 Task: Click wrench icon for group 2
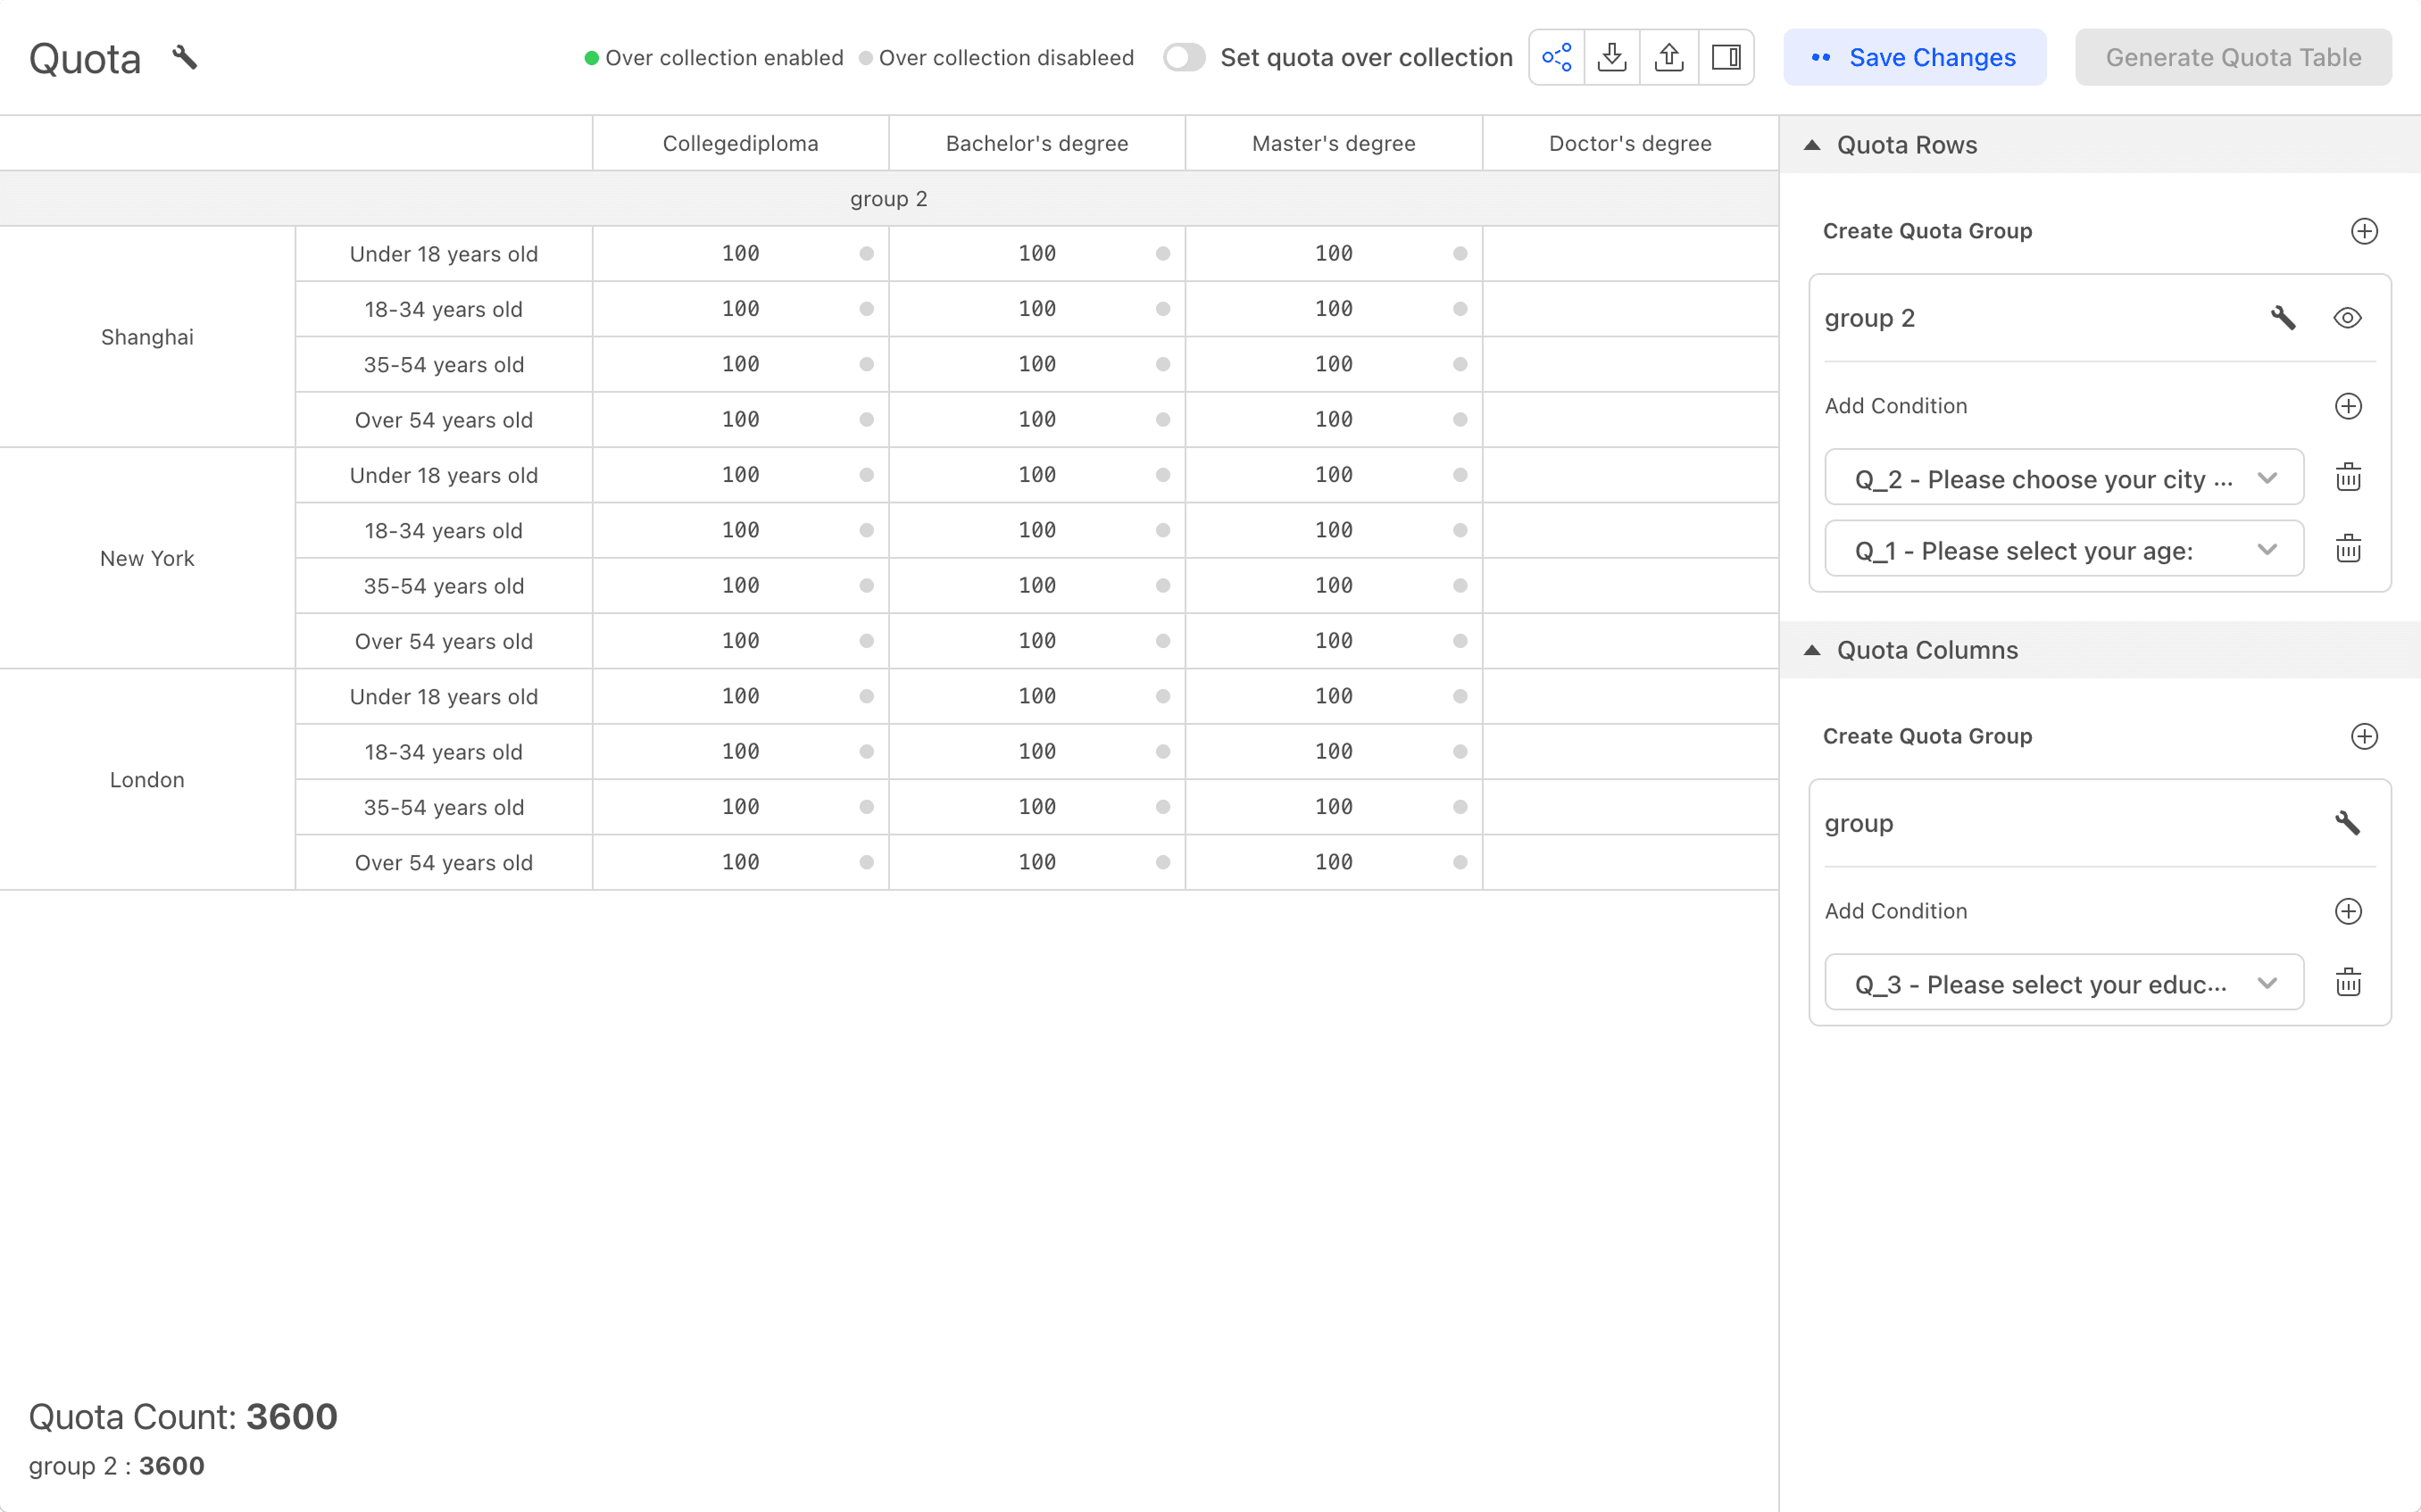tap(2282, 318)
